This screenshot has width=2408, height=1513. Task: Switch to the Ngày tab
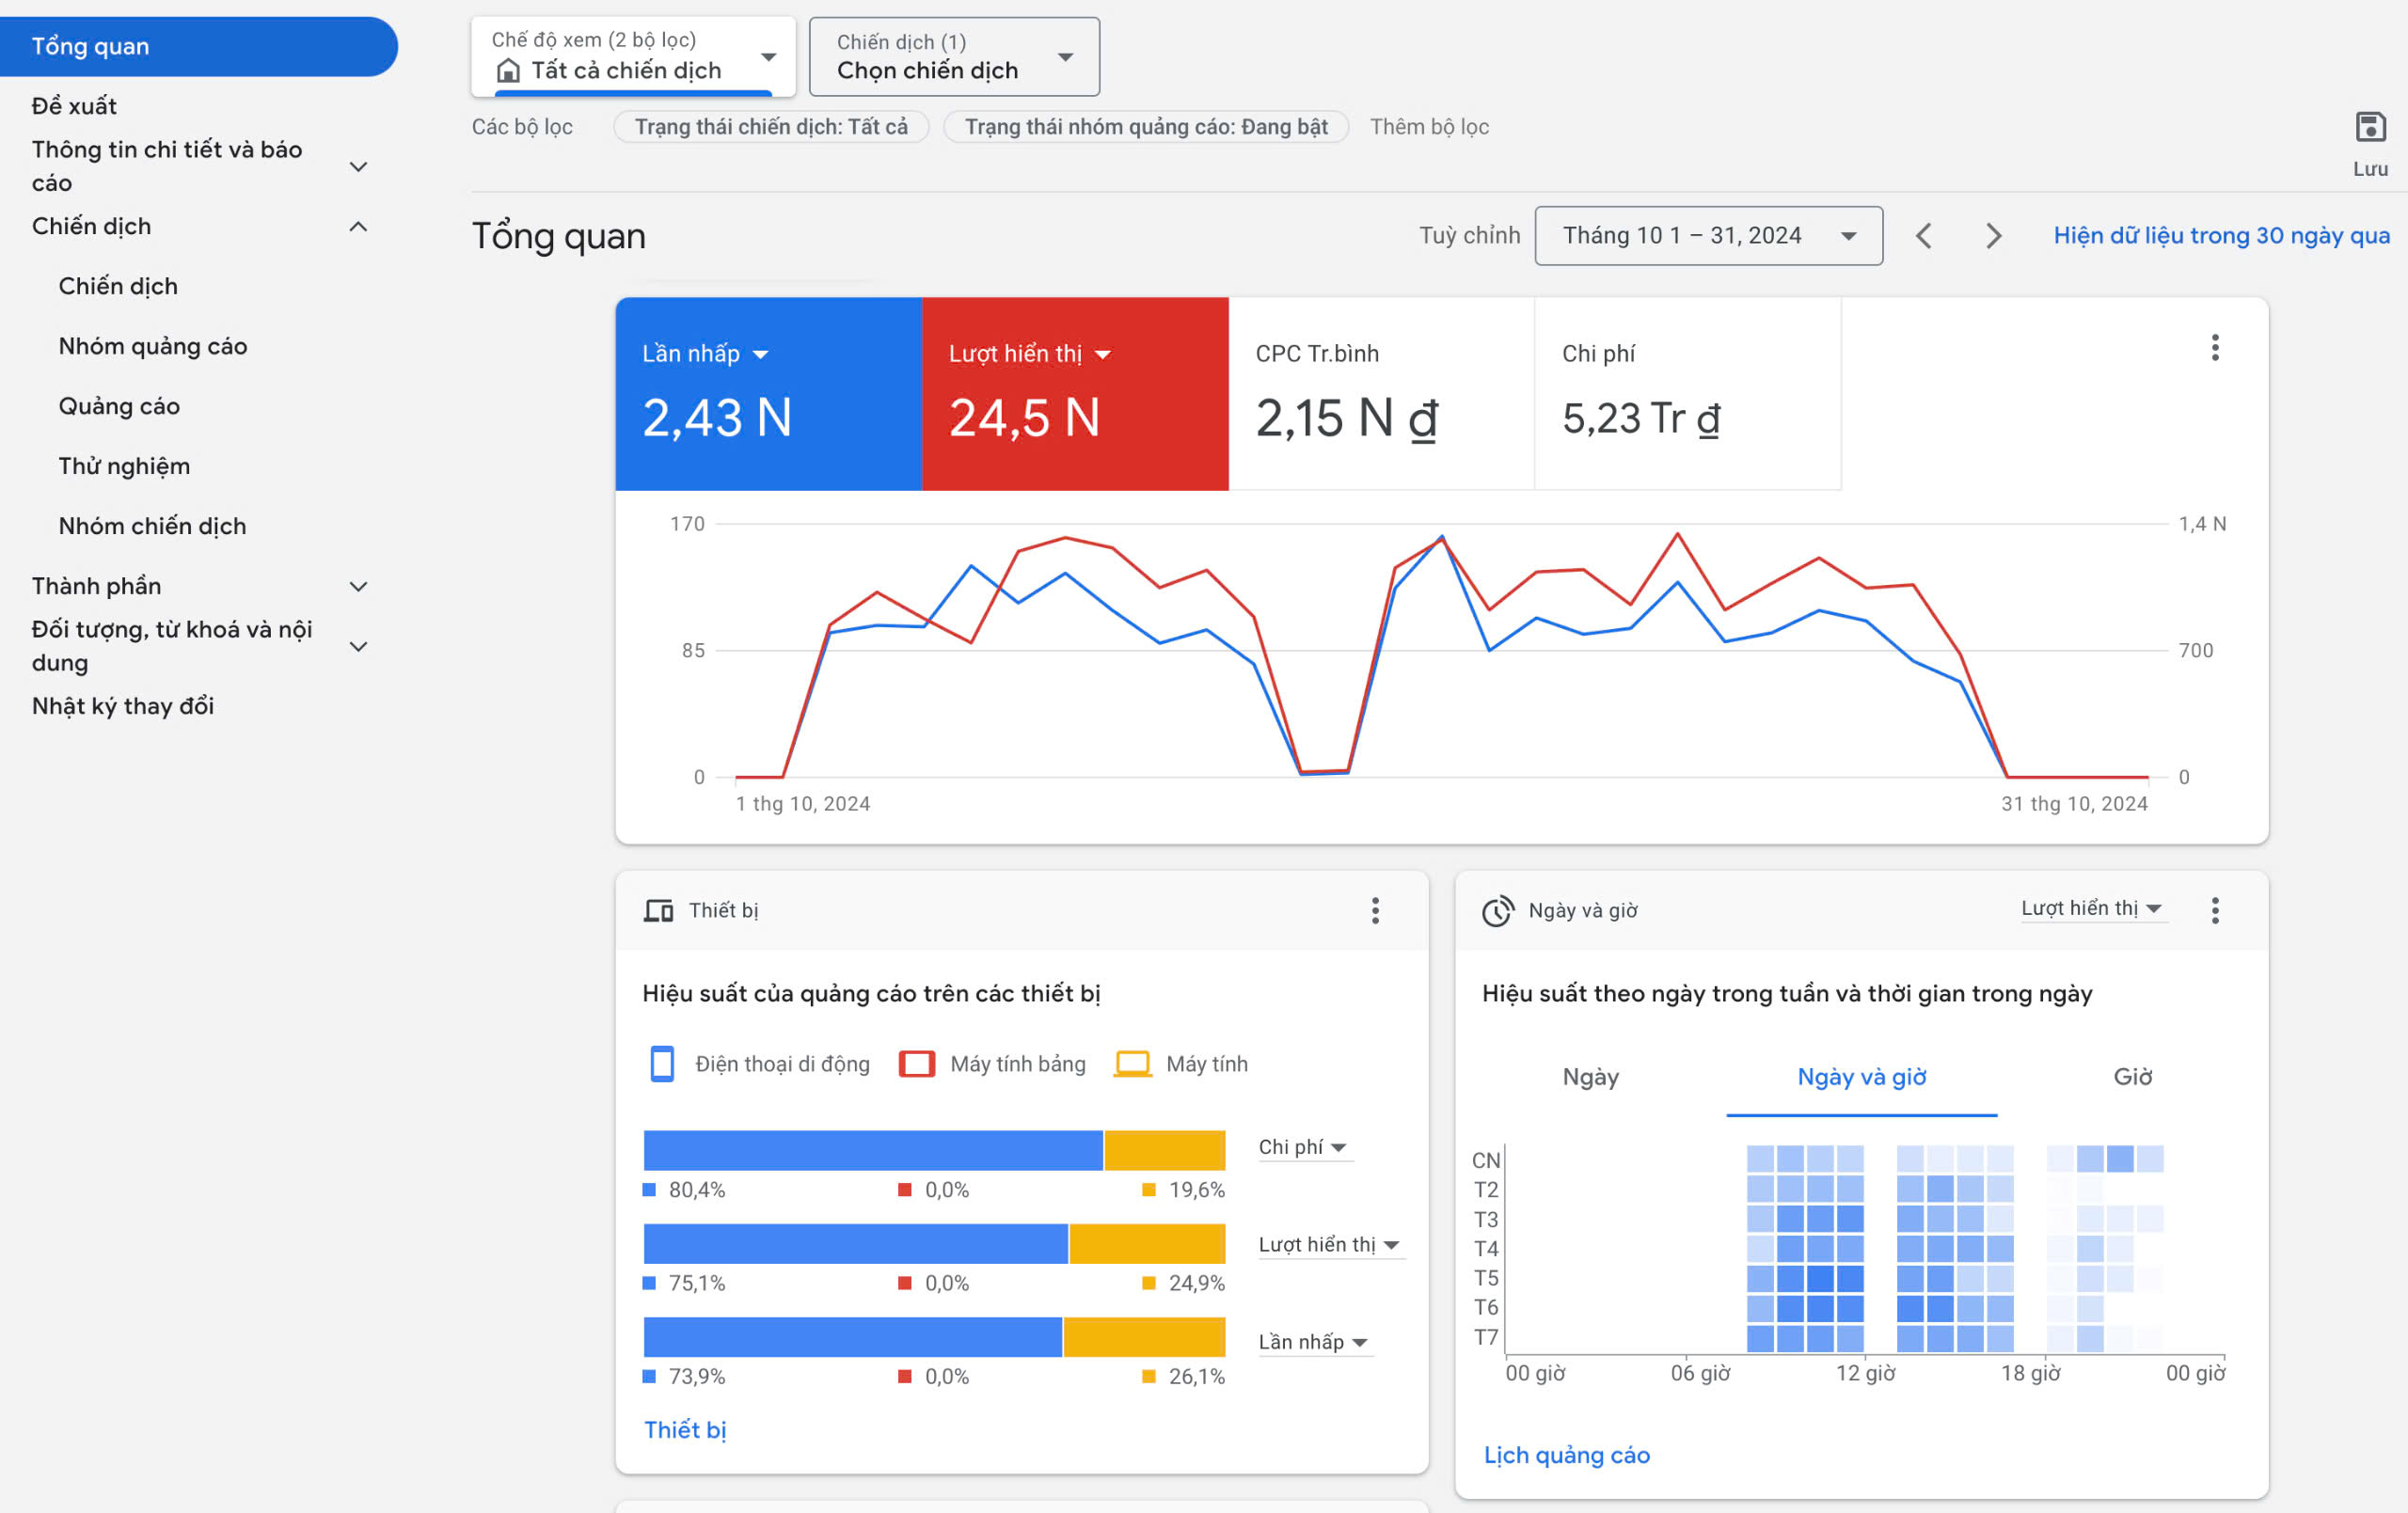tap(1590, 1077)
